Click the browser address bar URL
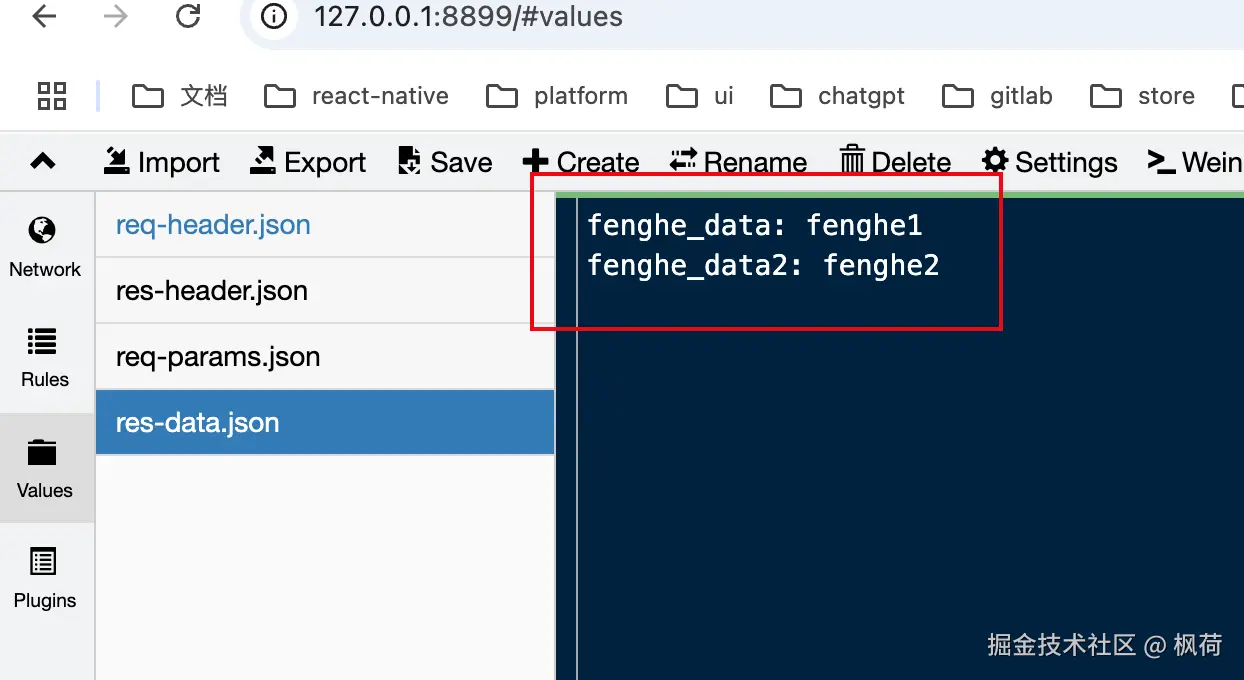 [468, 17]
